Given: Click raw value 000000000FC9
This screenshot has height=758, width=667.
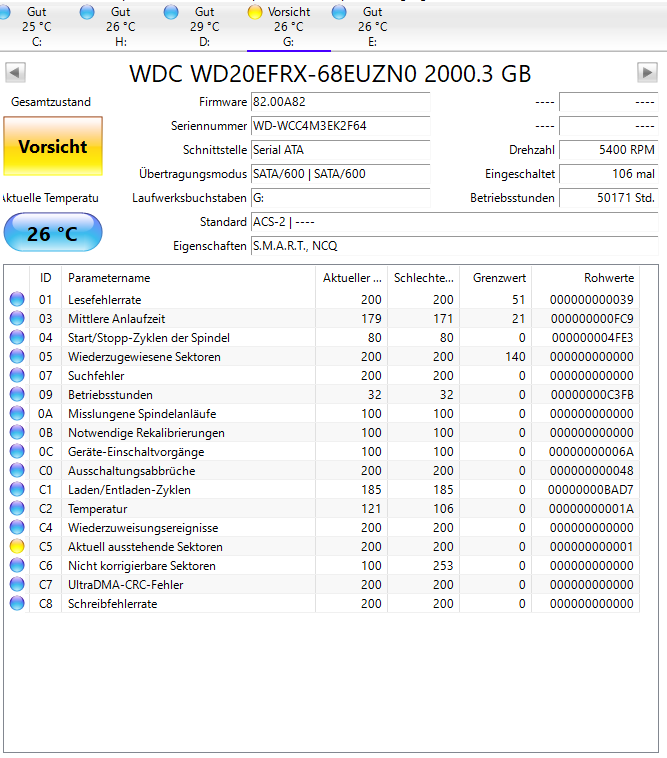Looking at the screenshot, I should coord(592,319).
